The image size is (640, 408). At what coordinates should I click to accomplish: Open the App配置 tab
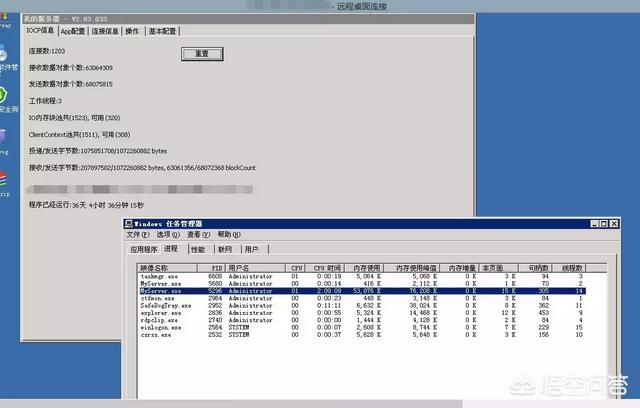click(x=72, y=31)
